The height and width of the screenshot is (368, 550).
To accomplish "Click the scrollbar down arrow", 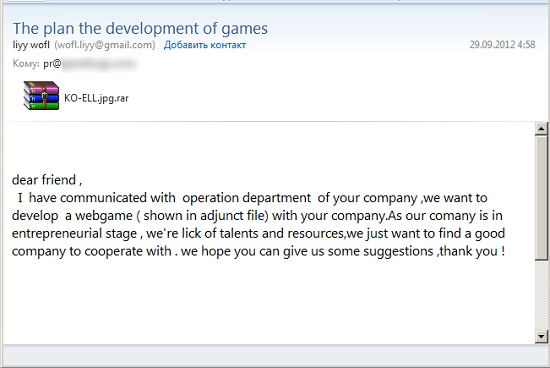I will coord(541,337).
